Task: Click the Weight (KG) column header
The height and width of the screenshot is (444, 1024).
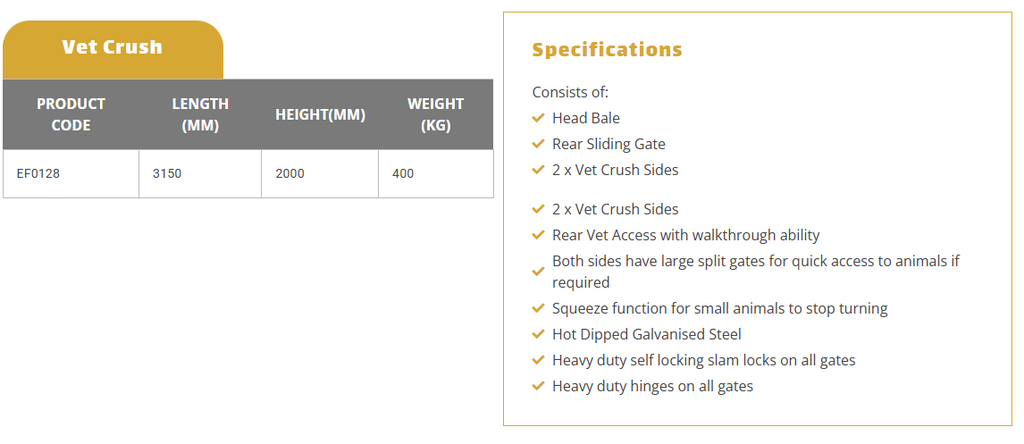Action: tap(436, 114)
